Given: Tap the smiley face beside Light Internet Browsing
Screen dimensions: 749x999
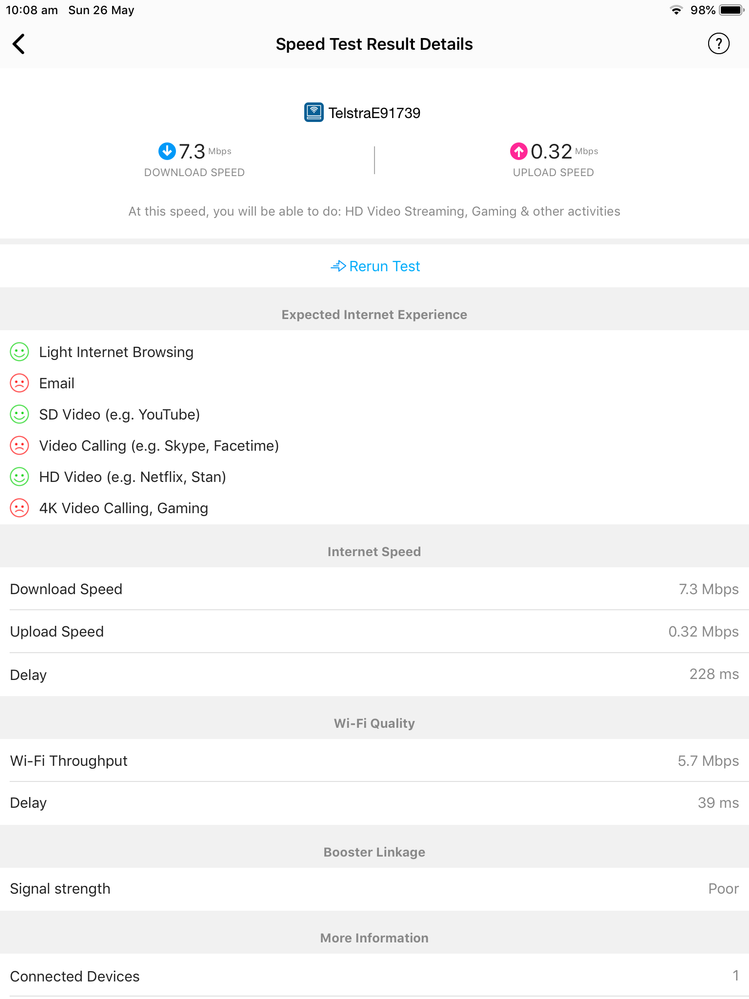Looking at the screenshot, I should (x=19, y=352).
